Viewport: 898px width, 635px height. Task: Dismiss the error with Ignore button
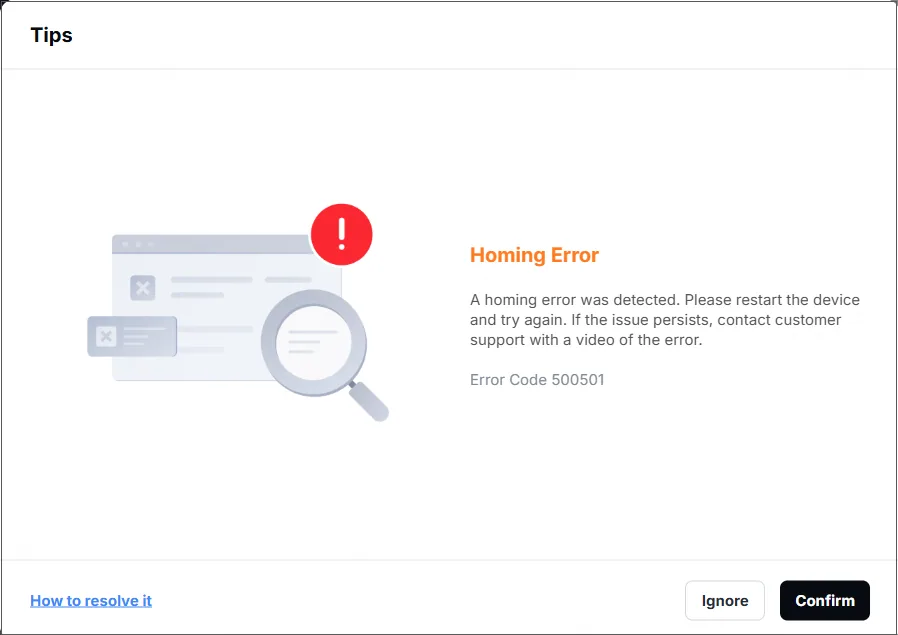coord(724,600)
